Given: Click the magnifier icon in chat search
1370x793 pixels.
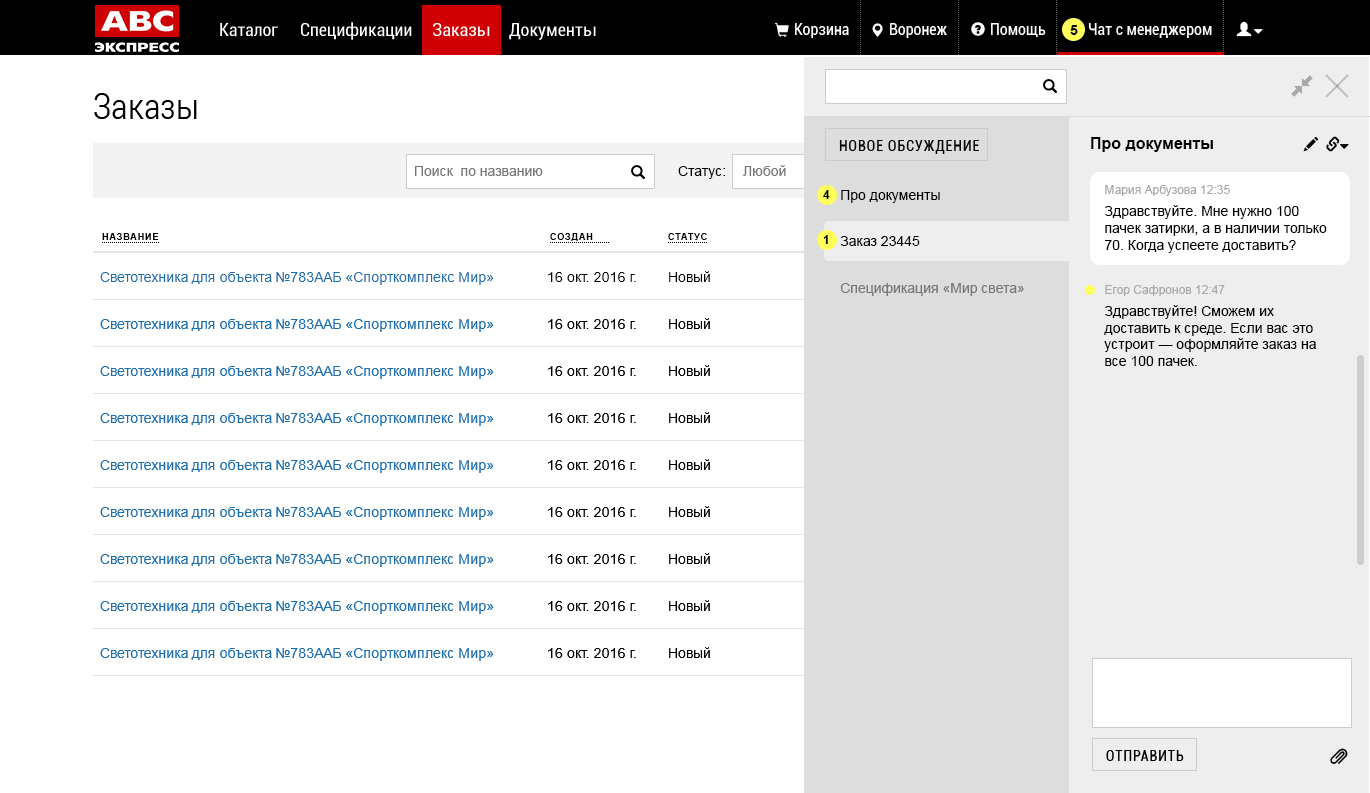Looking at the screenshot, I should tap(1050, 86).
